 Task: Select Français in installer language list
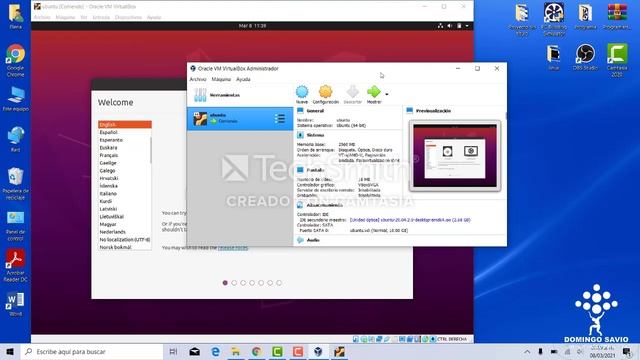point(124,156)
